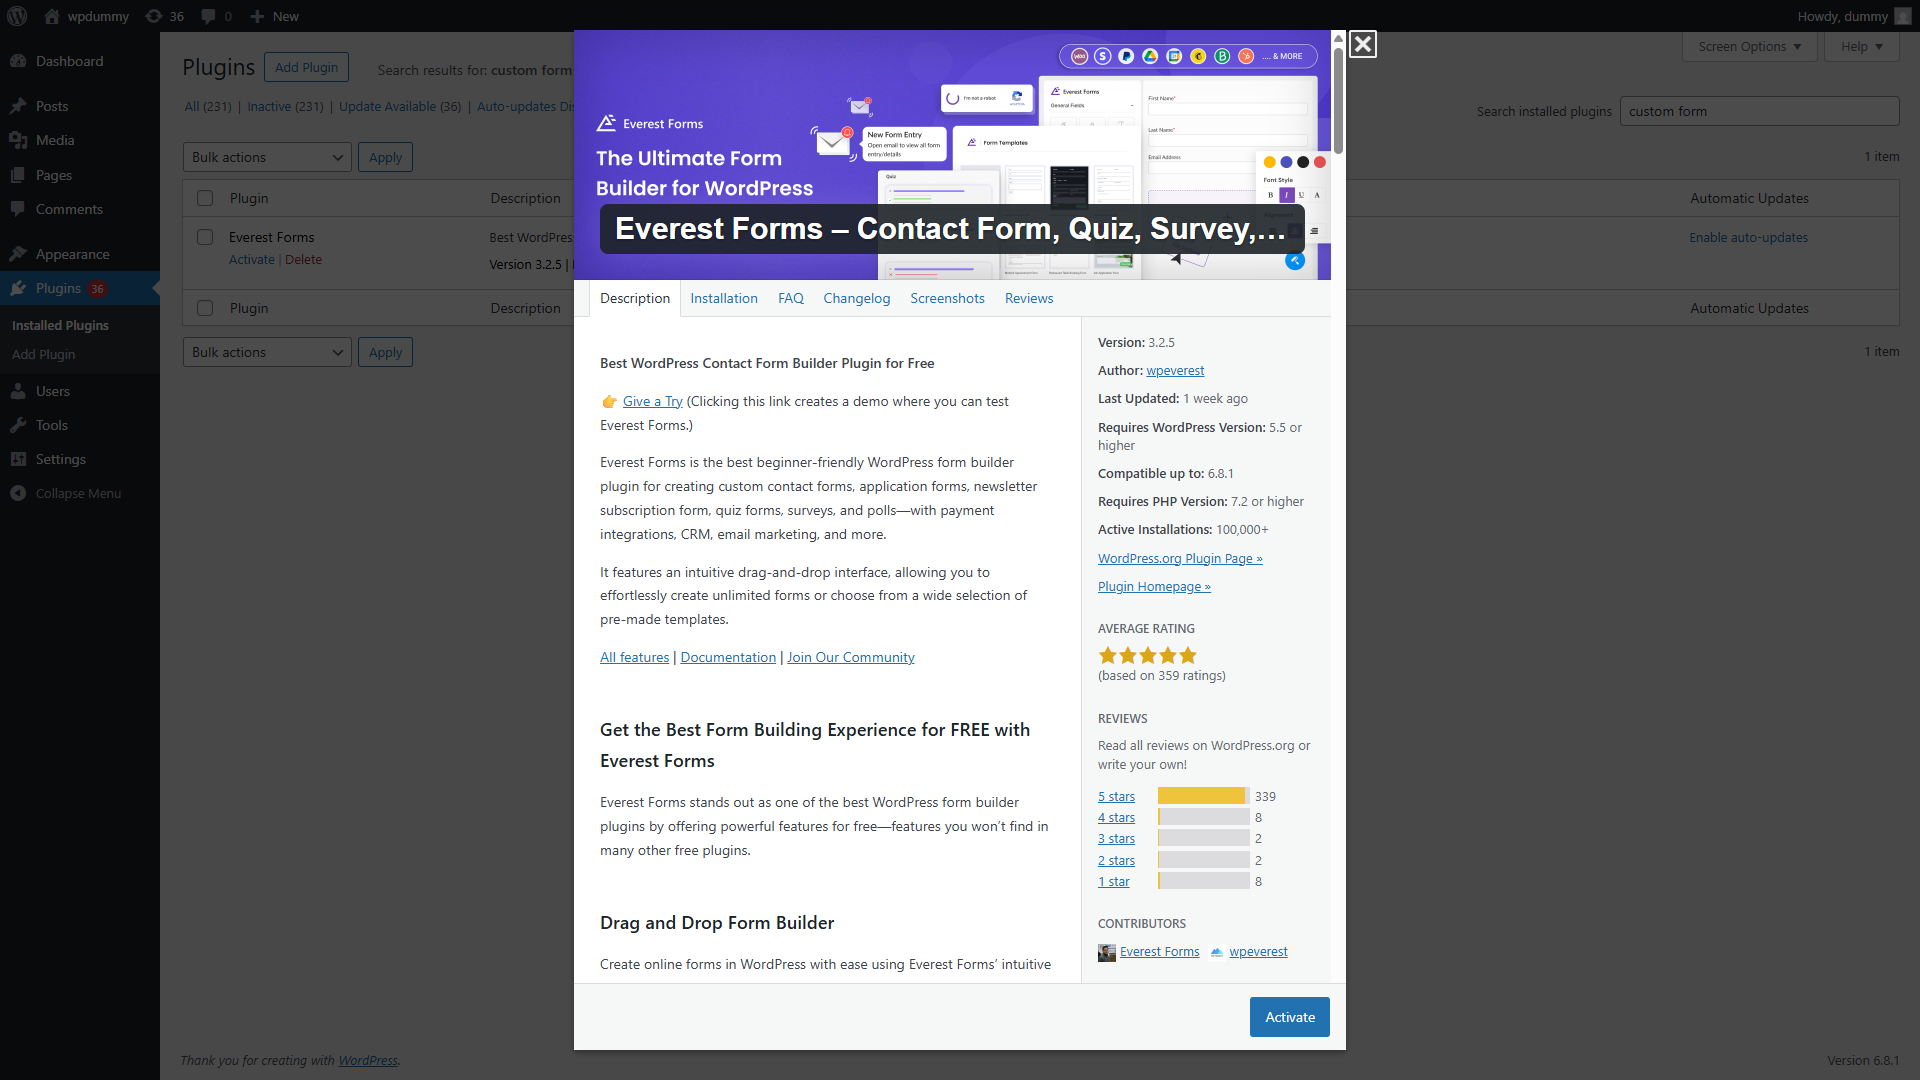This screenshot has width=1920, height=1080.
Task: Open the Users sidebar icon
Action: click(18, 391)
